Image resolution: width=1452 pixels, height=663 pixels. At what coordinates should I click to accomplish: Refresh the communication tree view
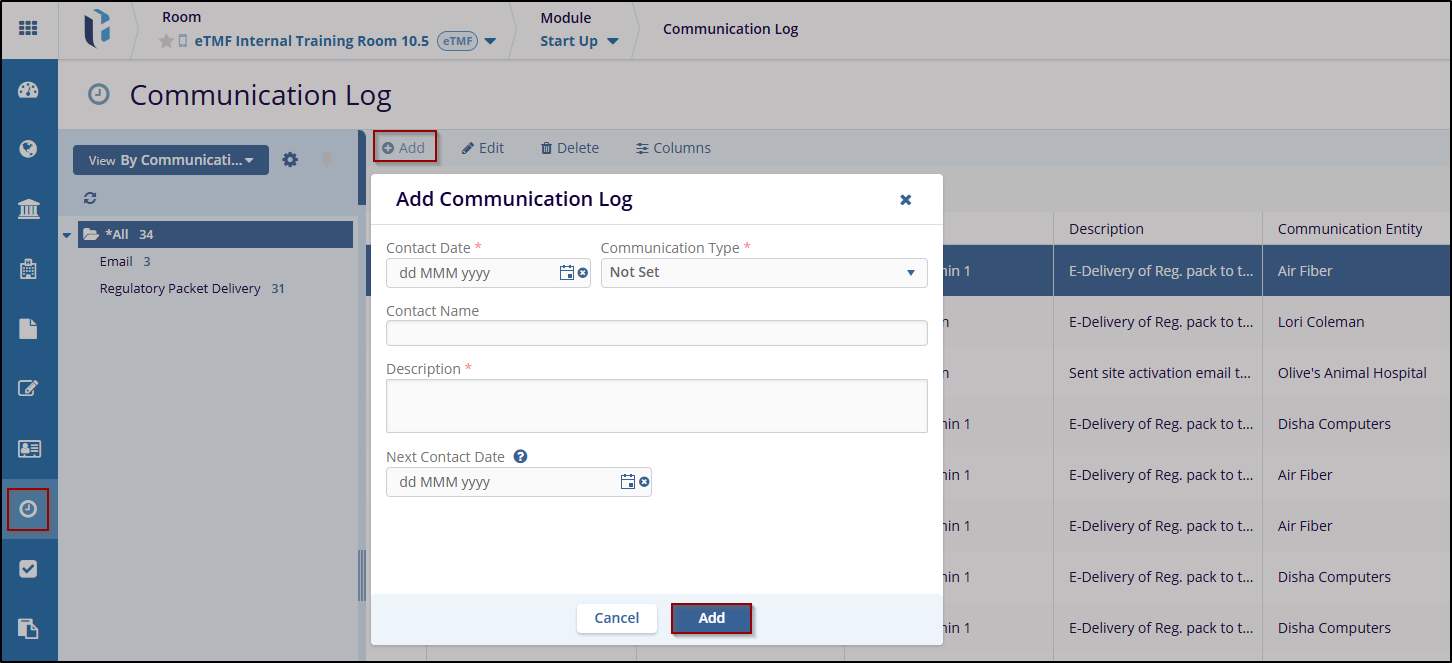point(90,198)
